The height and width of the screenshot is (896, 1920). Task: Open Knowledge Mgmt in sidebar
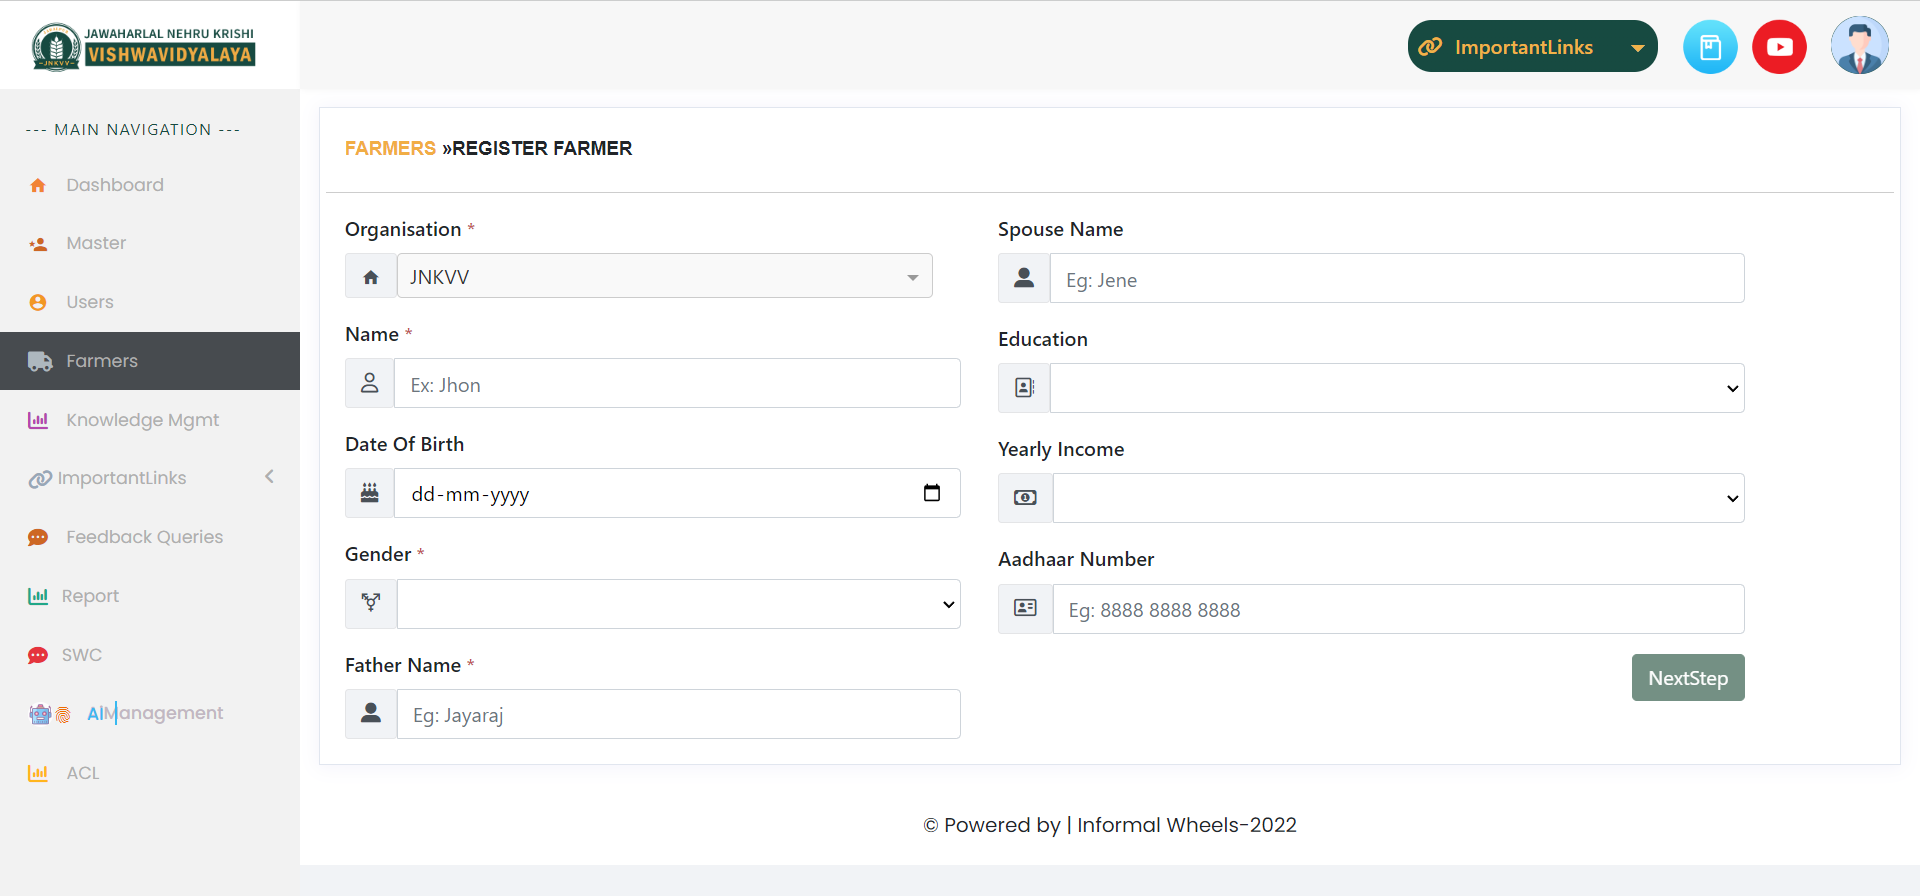(150, 420)
